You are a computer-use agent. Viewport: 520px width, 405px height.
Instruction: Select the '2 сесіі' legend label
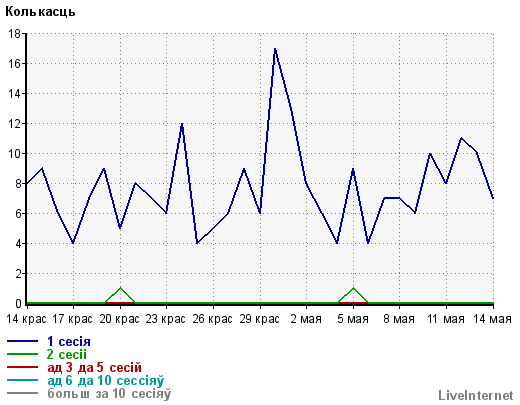67,354
